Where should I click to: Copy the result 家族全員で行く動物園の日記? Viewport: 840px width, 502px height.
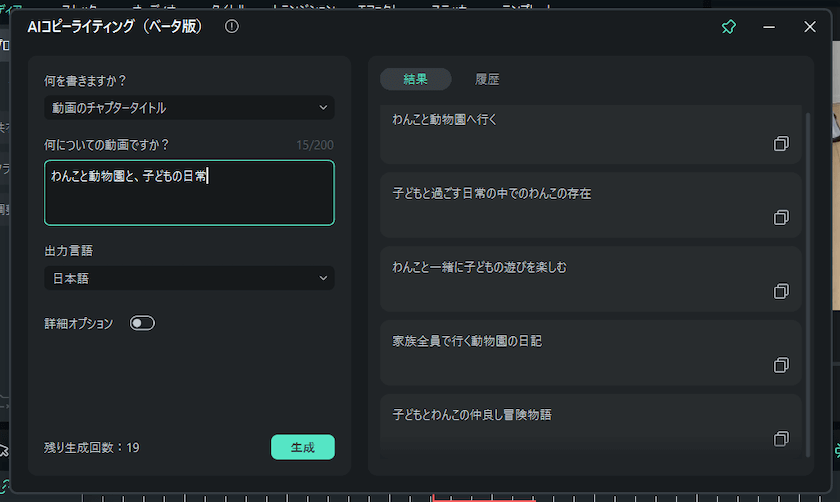(x=781, y=365)
